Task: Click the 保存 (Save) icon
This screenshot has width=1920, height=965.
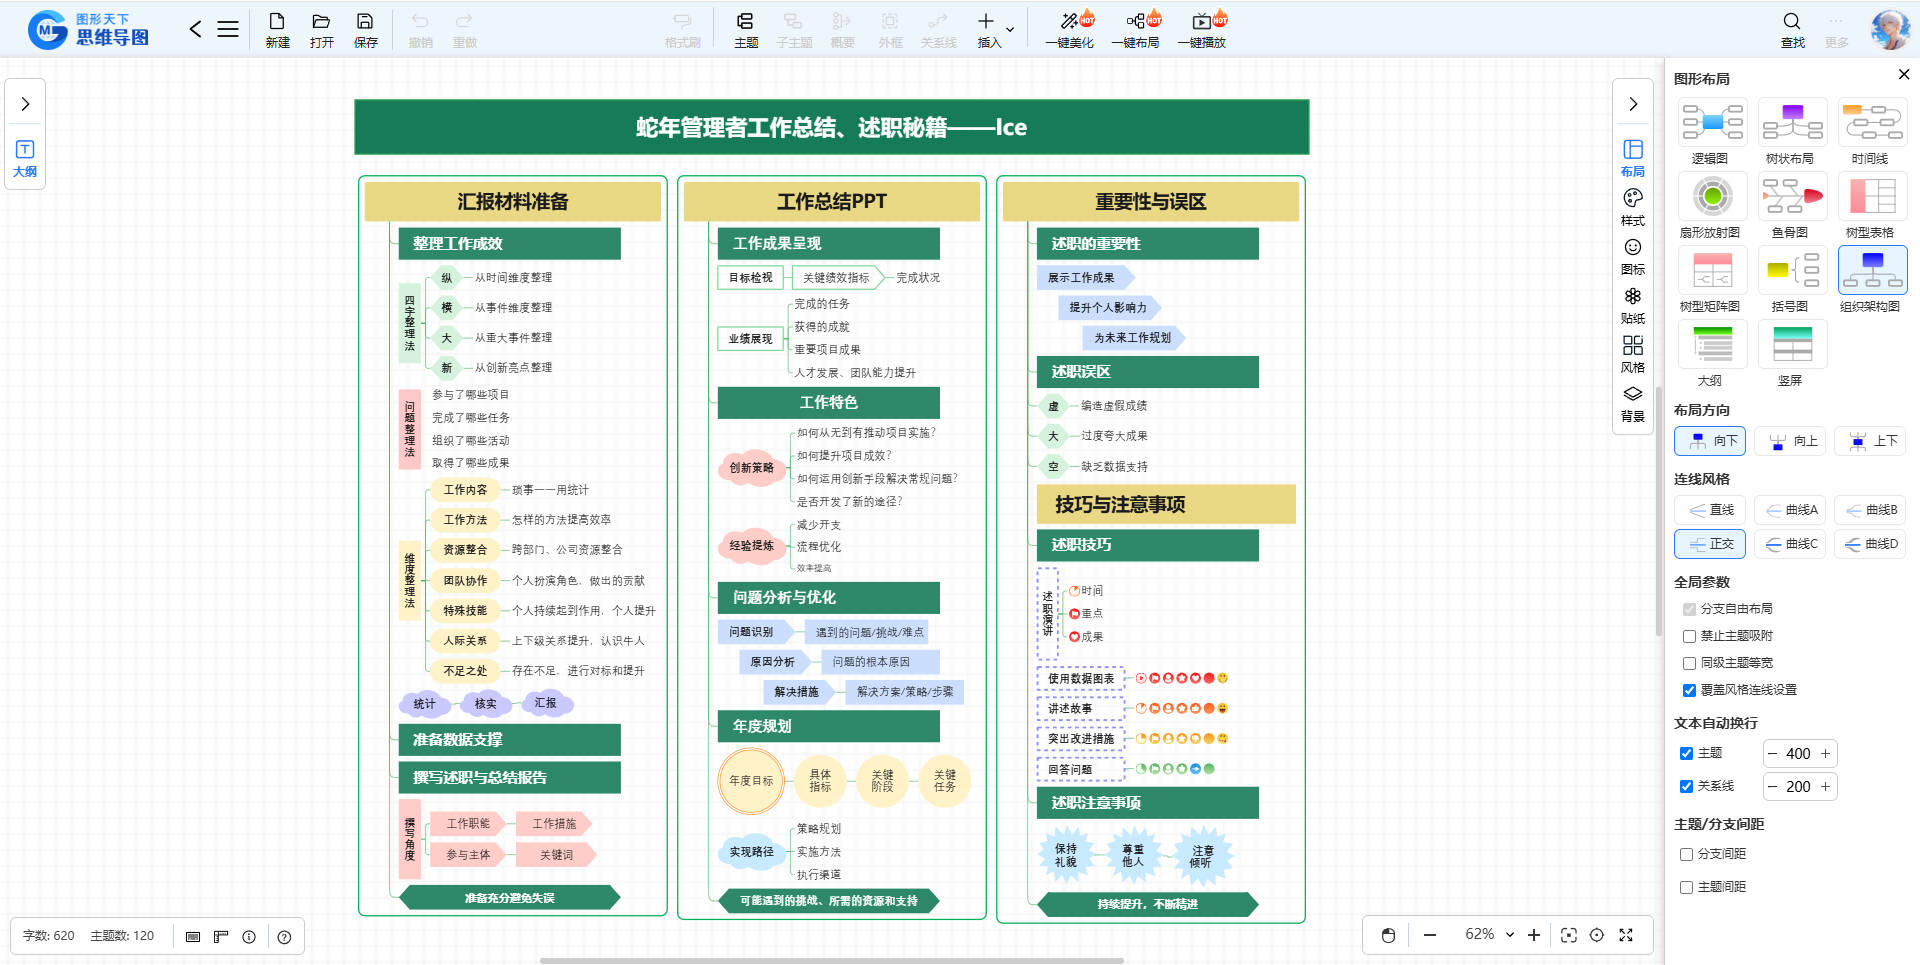Action: click(365, 22)
